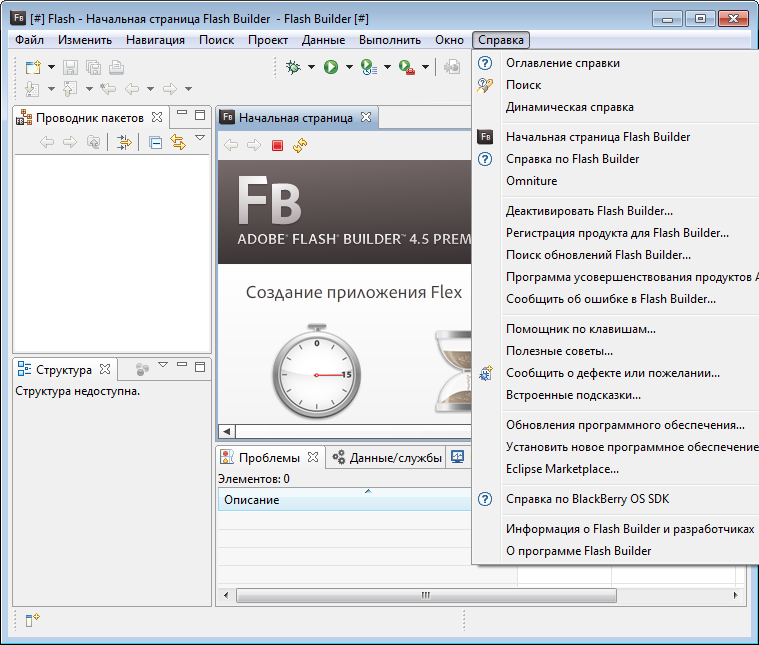Screen dimensions: 759x645
Task: Click Сообщить о дефекте или пожелании... item
Action: [613, 373]
